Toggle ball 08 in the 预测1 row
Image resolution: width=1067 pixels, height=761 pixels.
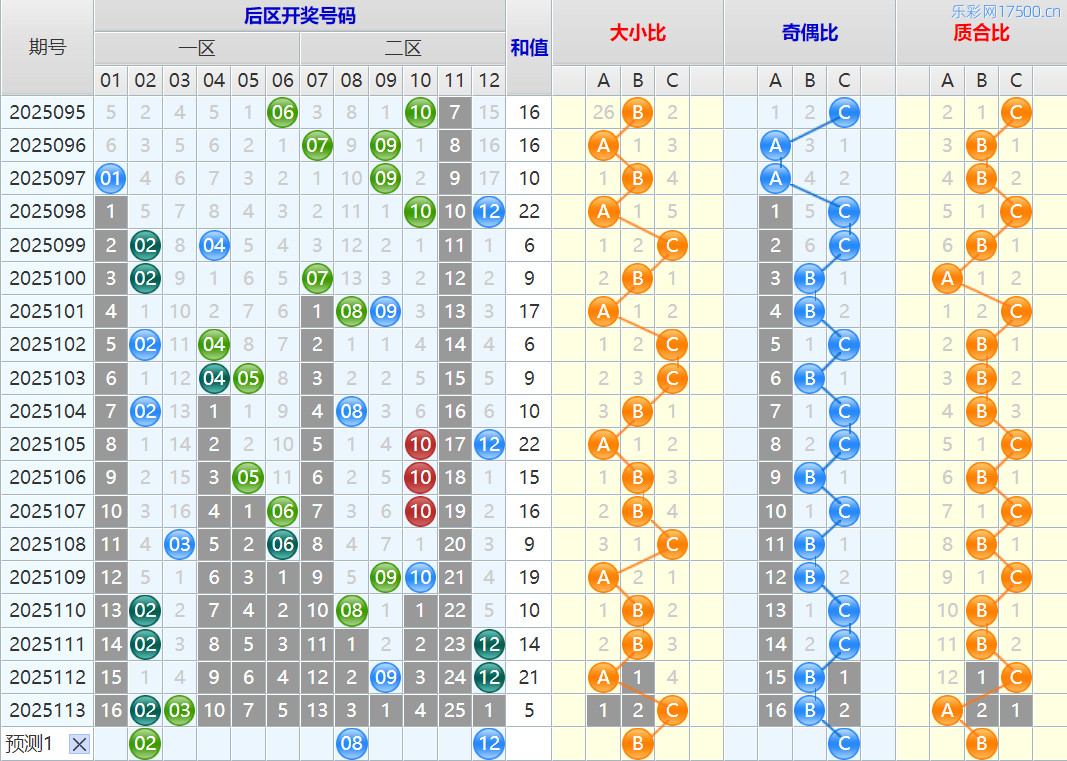point(351,743)
